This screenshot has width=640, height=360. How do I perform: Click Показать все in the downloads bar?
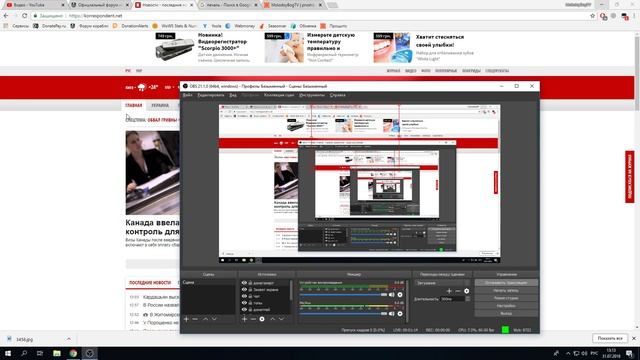pyautogui.click(x=610, y=338)
